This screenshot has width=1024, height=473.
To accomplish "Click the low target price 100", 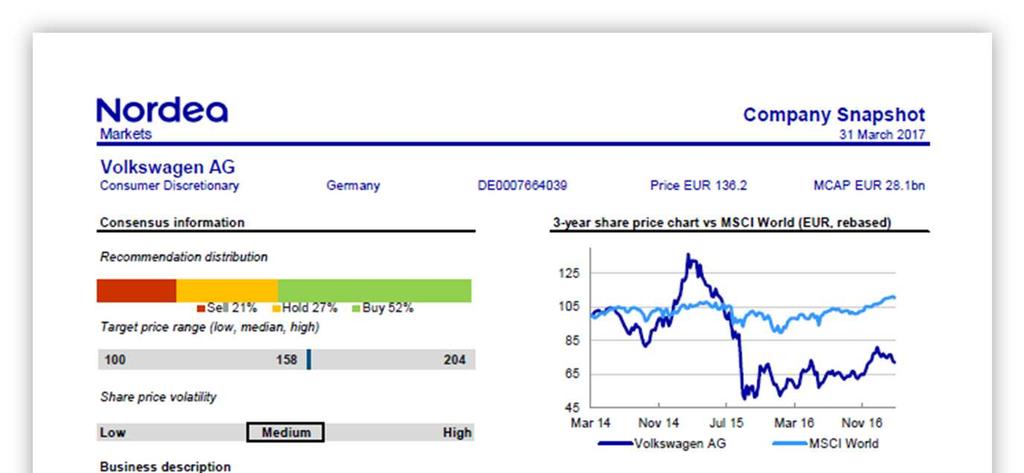I will click(x=115, y=359).
